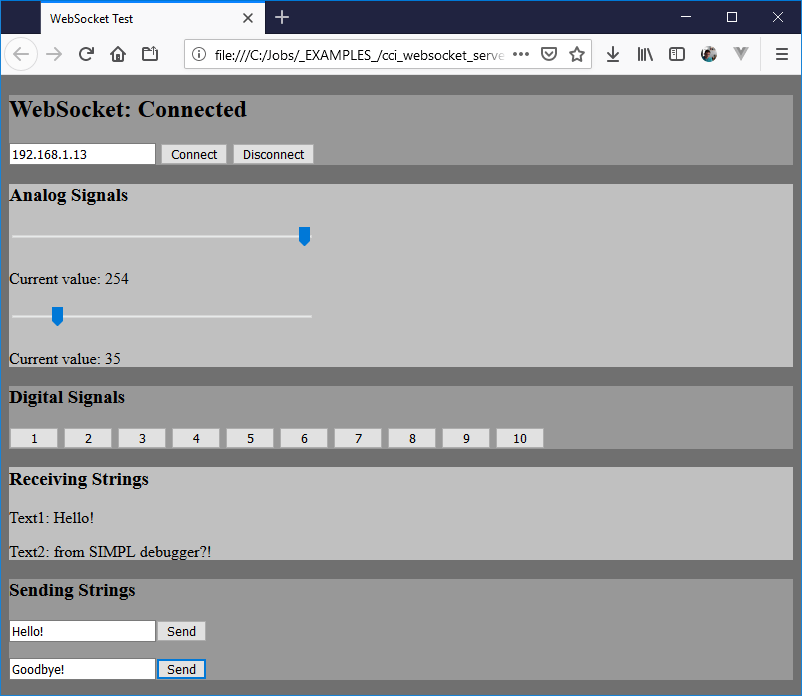
Task: Show site information for the file URL
Action: [199, 54]
